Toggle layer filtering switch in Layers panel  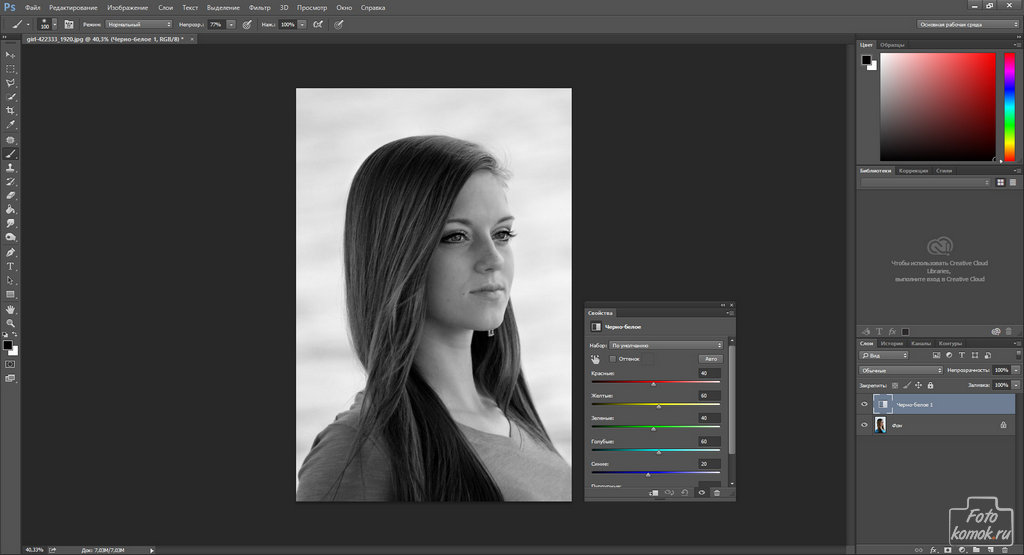click(1017, 355)
